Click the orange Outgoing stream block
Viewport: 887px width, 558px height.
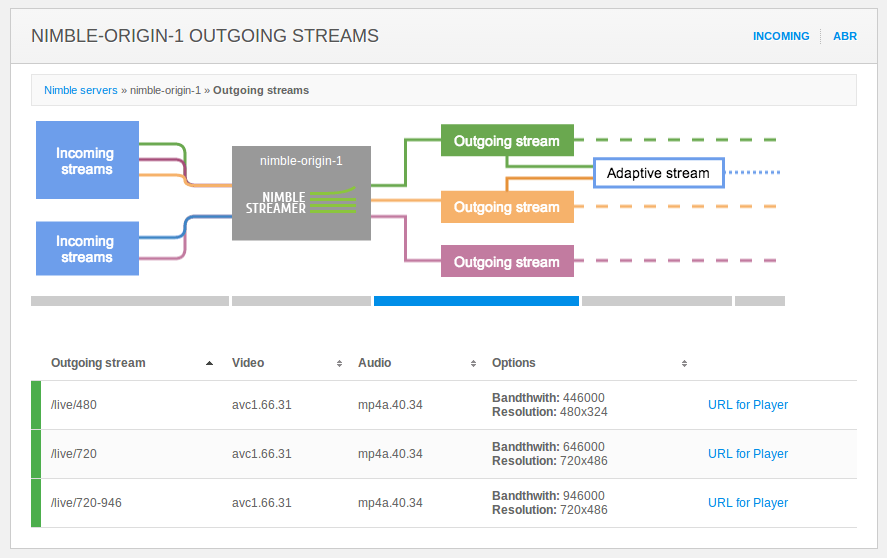[507, 207]
